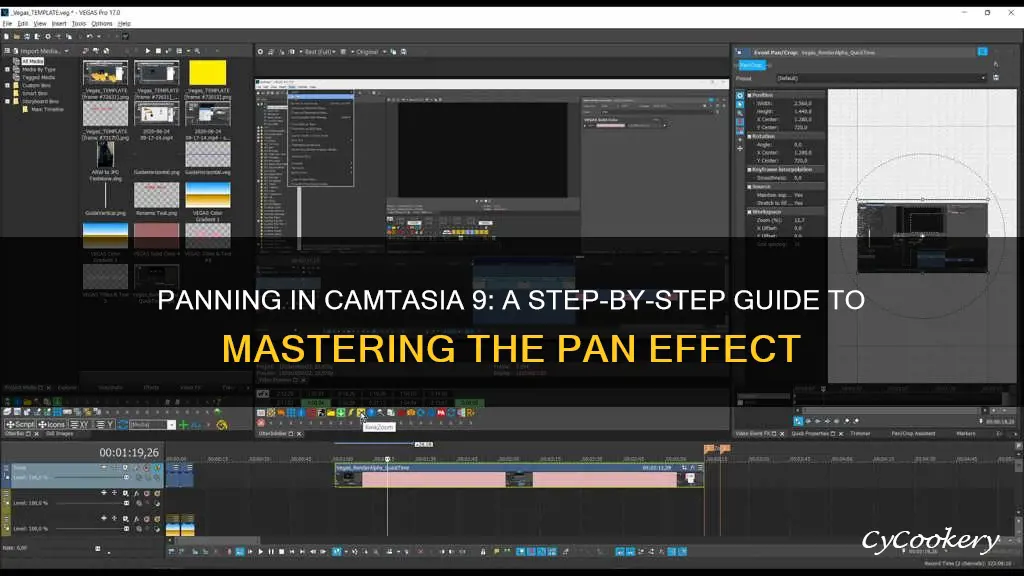Click Event Pan/Crop icon on Vegas_RenderAlpha event
The image size is (1024, 576).
[684, 468]
